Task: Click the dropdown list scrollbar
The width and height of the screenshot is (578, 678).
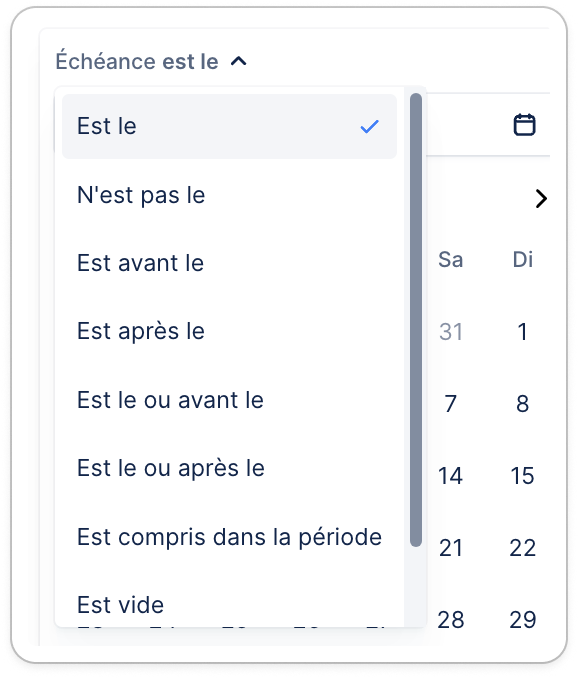Action: (x=416, y=320)
